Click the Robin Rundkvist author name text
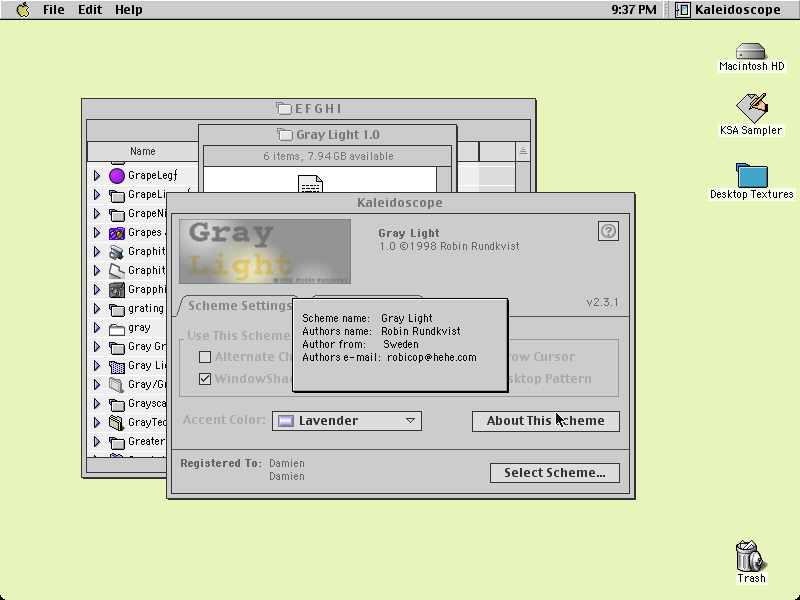This screenshot has width=800, height=600. 421,331
